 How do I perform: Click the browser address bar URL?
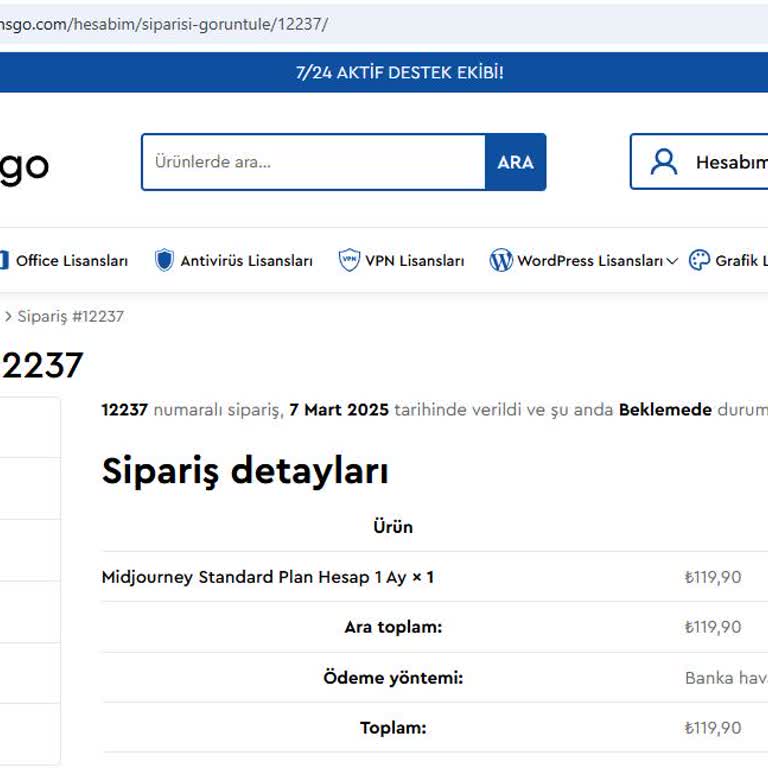164,24
